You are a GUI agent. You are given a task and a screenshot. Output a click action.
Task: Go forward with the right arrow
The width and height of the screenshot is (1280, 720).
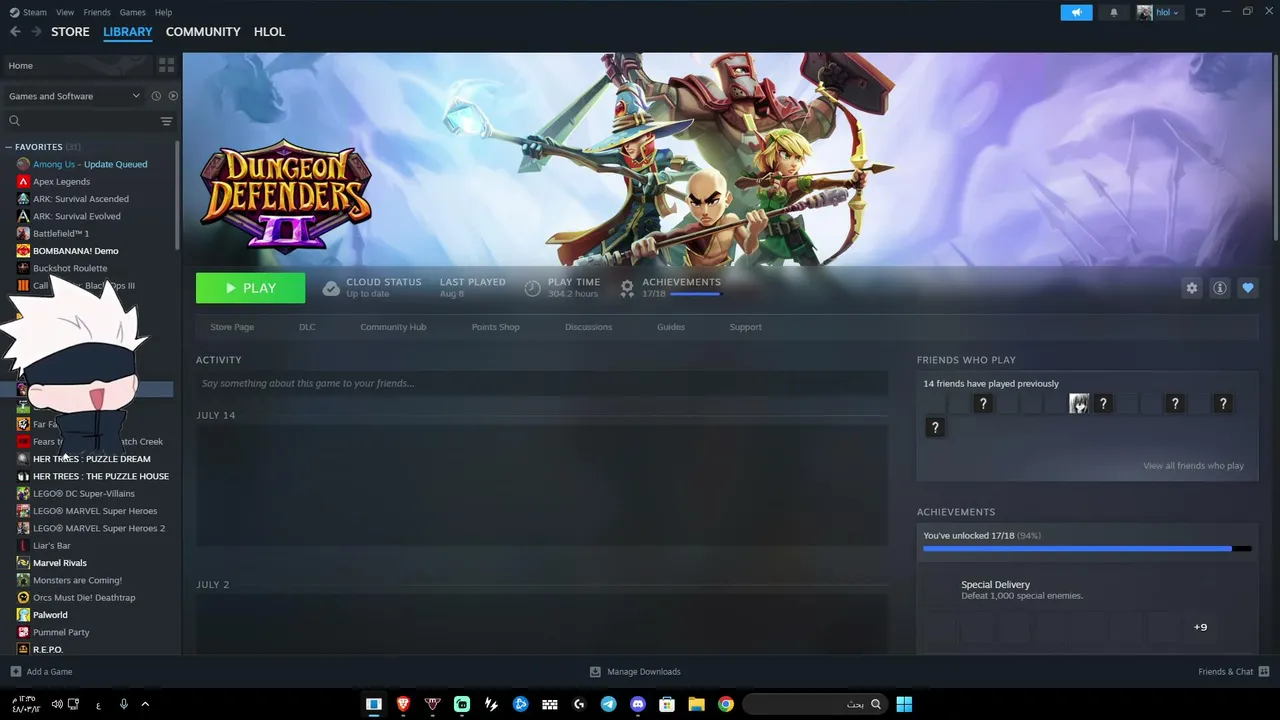[36, 32]
